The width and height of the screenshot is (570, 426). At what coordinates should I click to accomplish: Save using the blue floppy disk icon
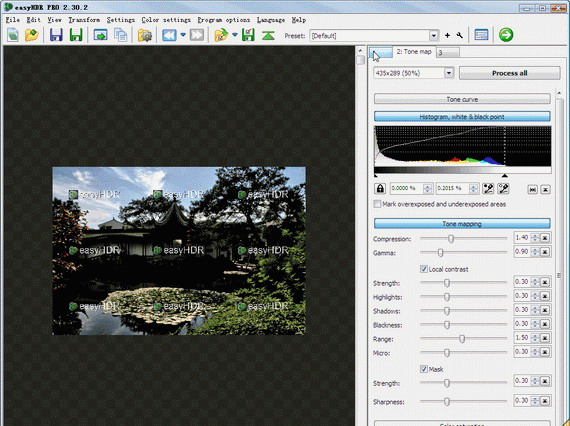click(56, 35)
